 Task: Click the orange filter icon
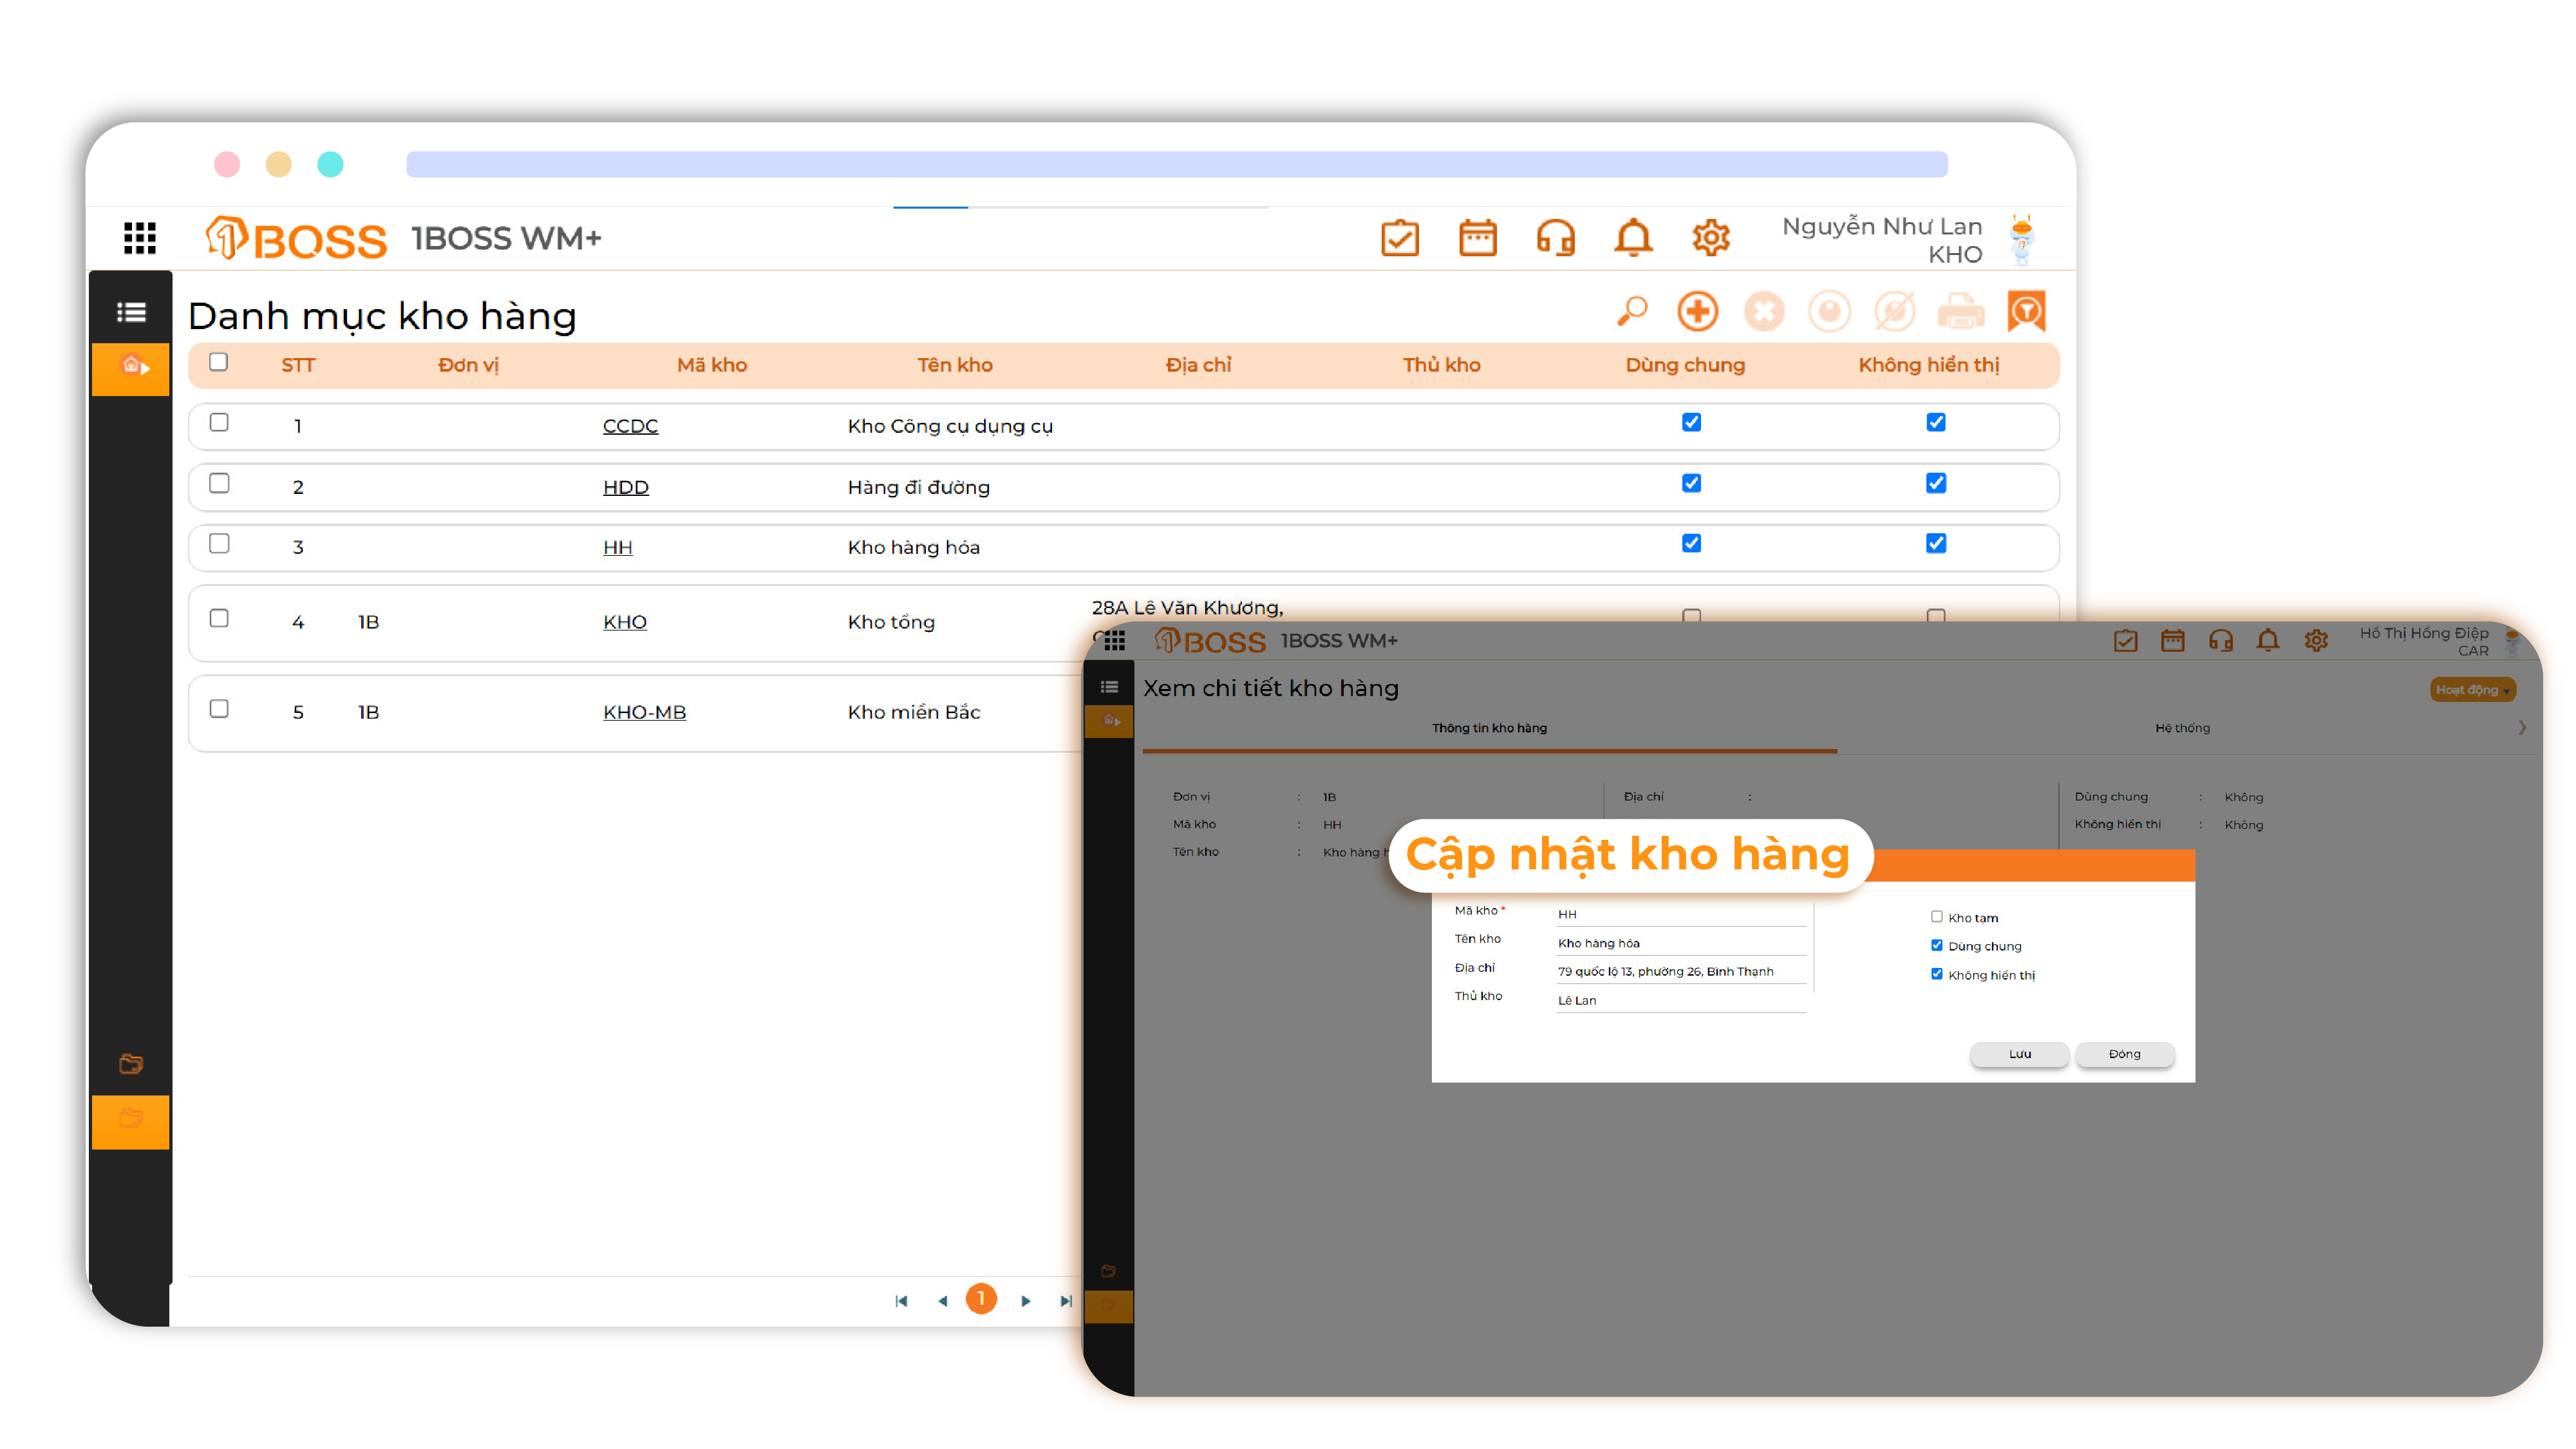coord(2026,311)
